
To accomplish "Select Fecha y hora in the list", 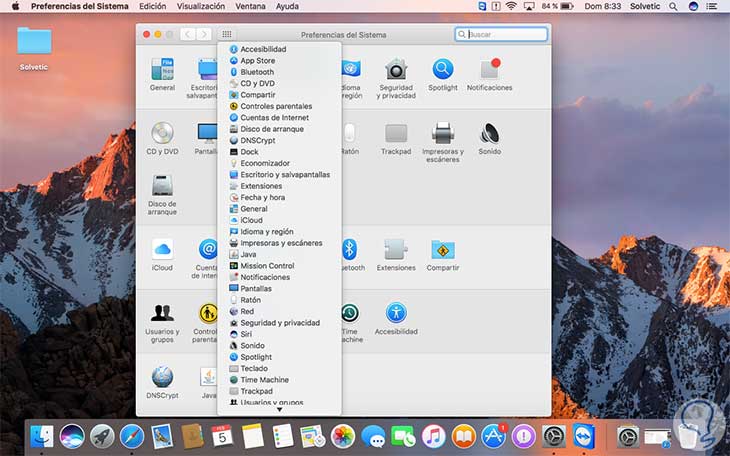I will point(279,197).
